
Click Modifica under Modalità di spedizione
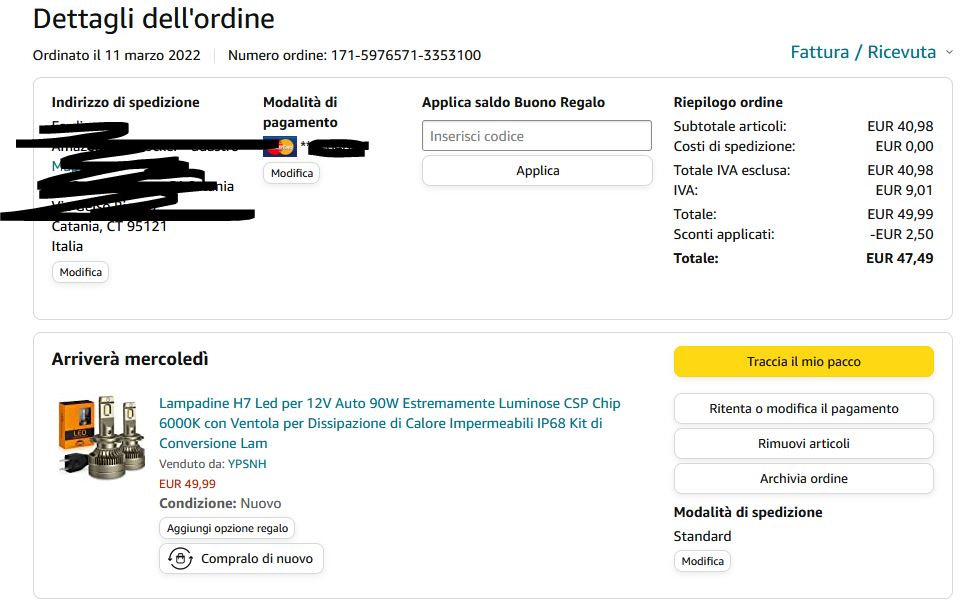pos(702,561)
